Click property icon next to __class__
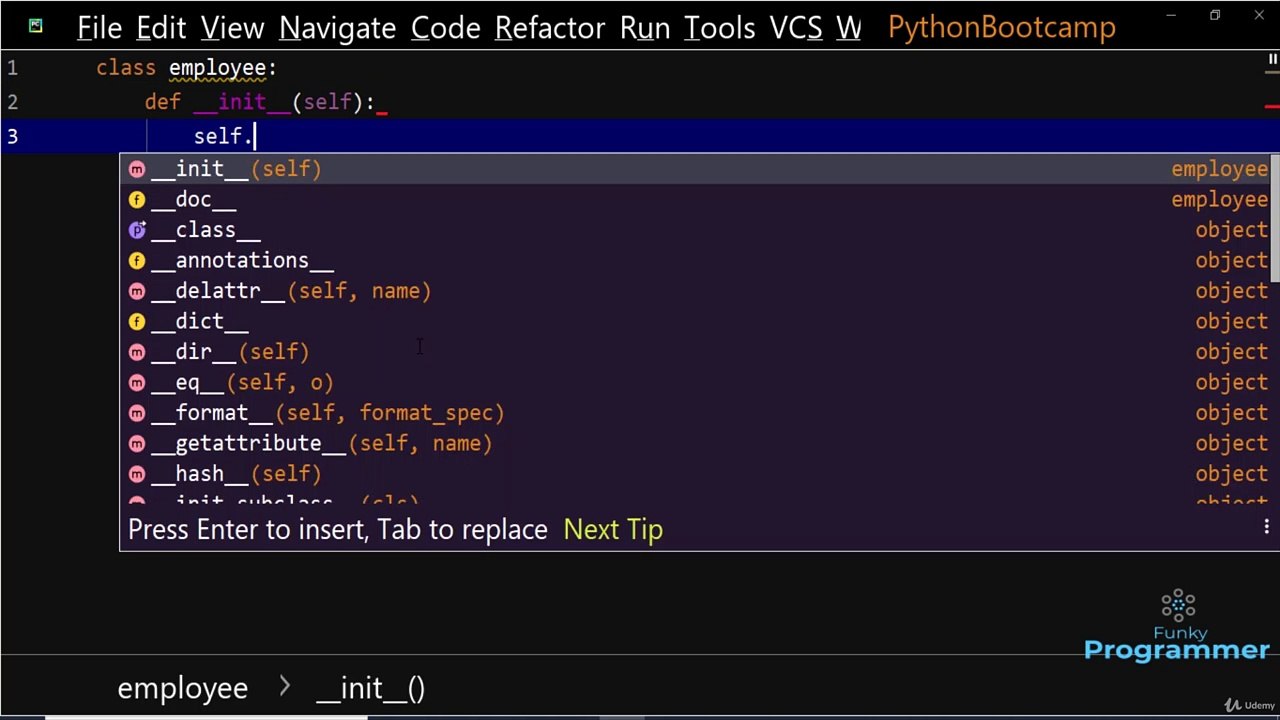1280x720 pixels. [x=137, y=230]
